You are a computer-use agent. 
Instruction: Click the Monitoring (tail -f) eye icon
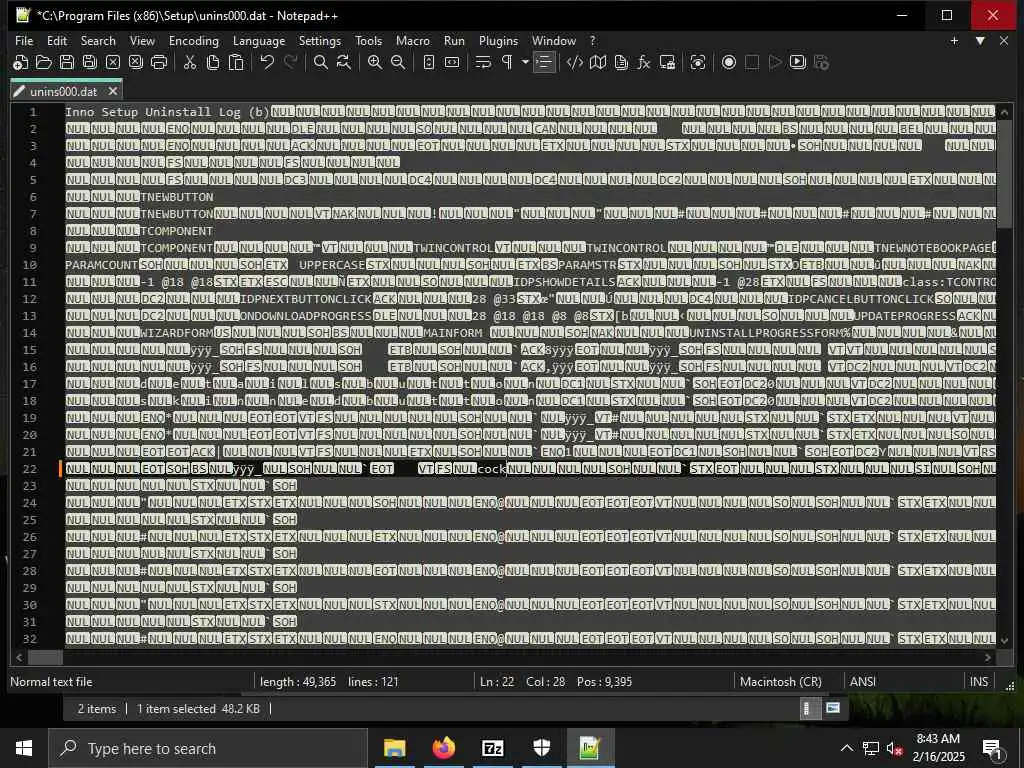point(697,63)
